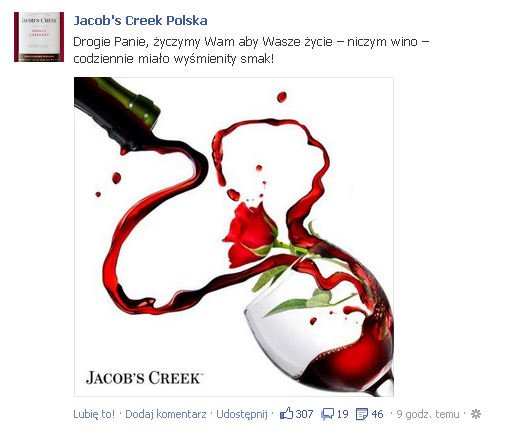This screenshot has height=434, width=513.
Task: Open the '9 godz. temu' timestamp
Action: pos(428,414)
